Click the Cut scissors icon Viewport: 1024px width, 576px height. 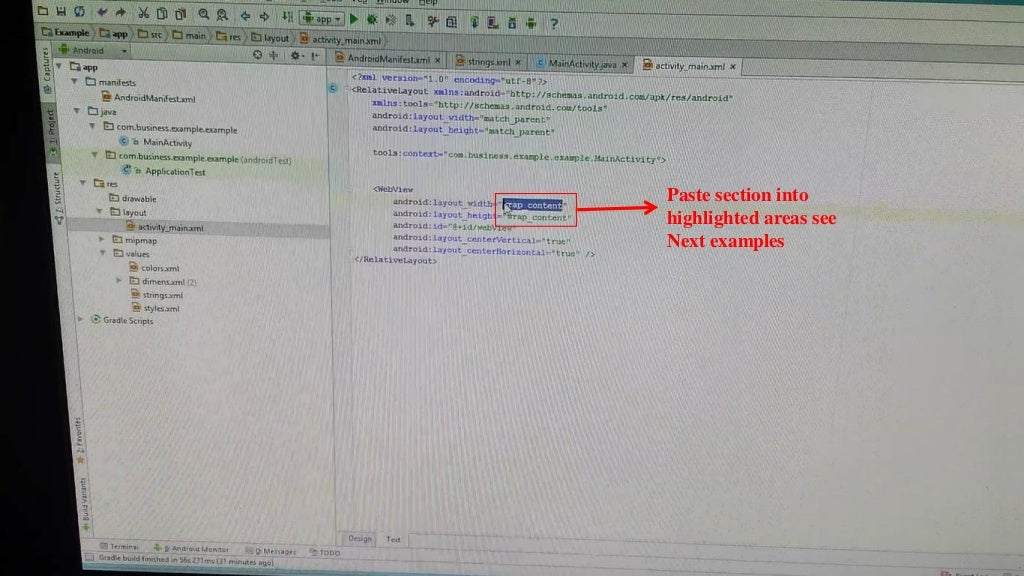pyautogui.click(x=143, y=13)
